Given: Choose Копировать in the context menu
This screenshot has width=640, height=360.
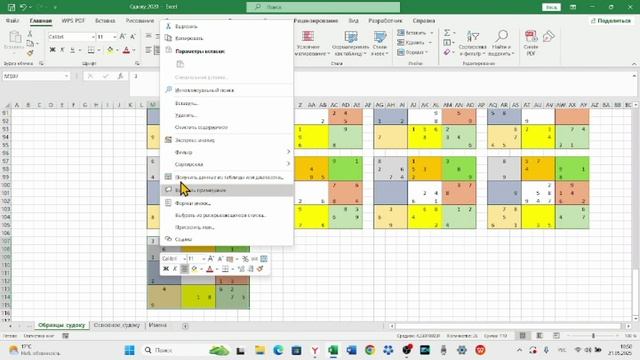Looking at the screenshot, I should (x=227, y=38).
